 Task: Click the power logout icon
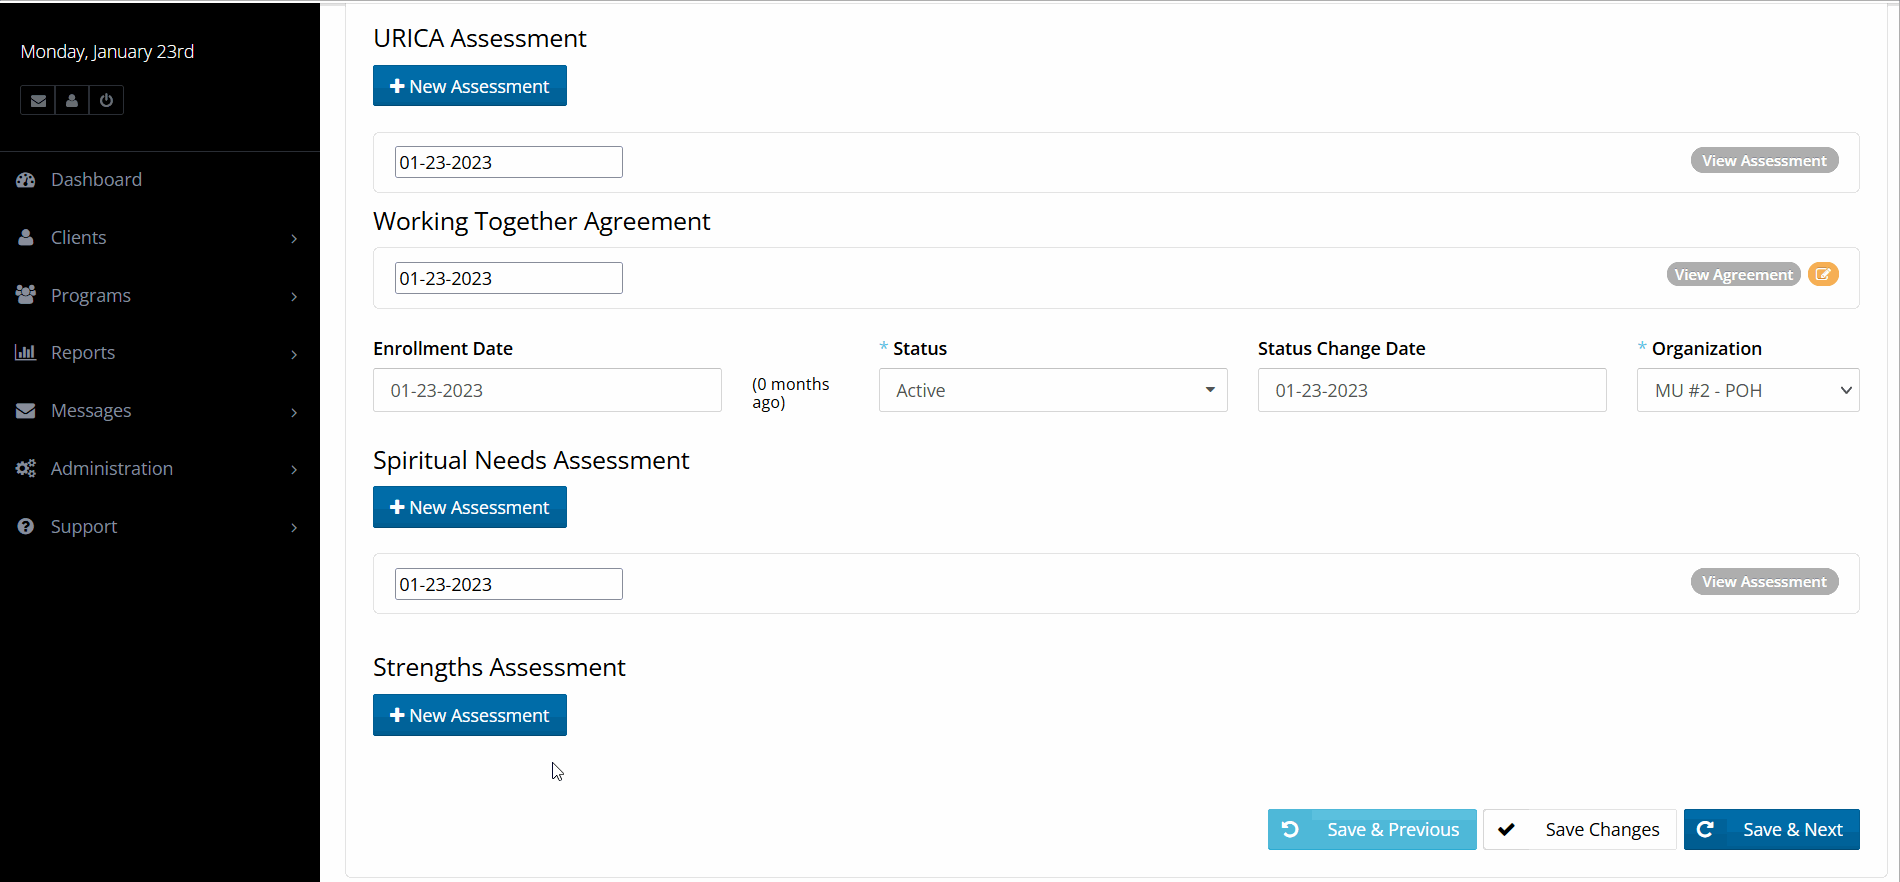106,100
